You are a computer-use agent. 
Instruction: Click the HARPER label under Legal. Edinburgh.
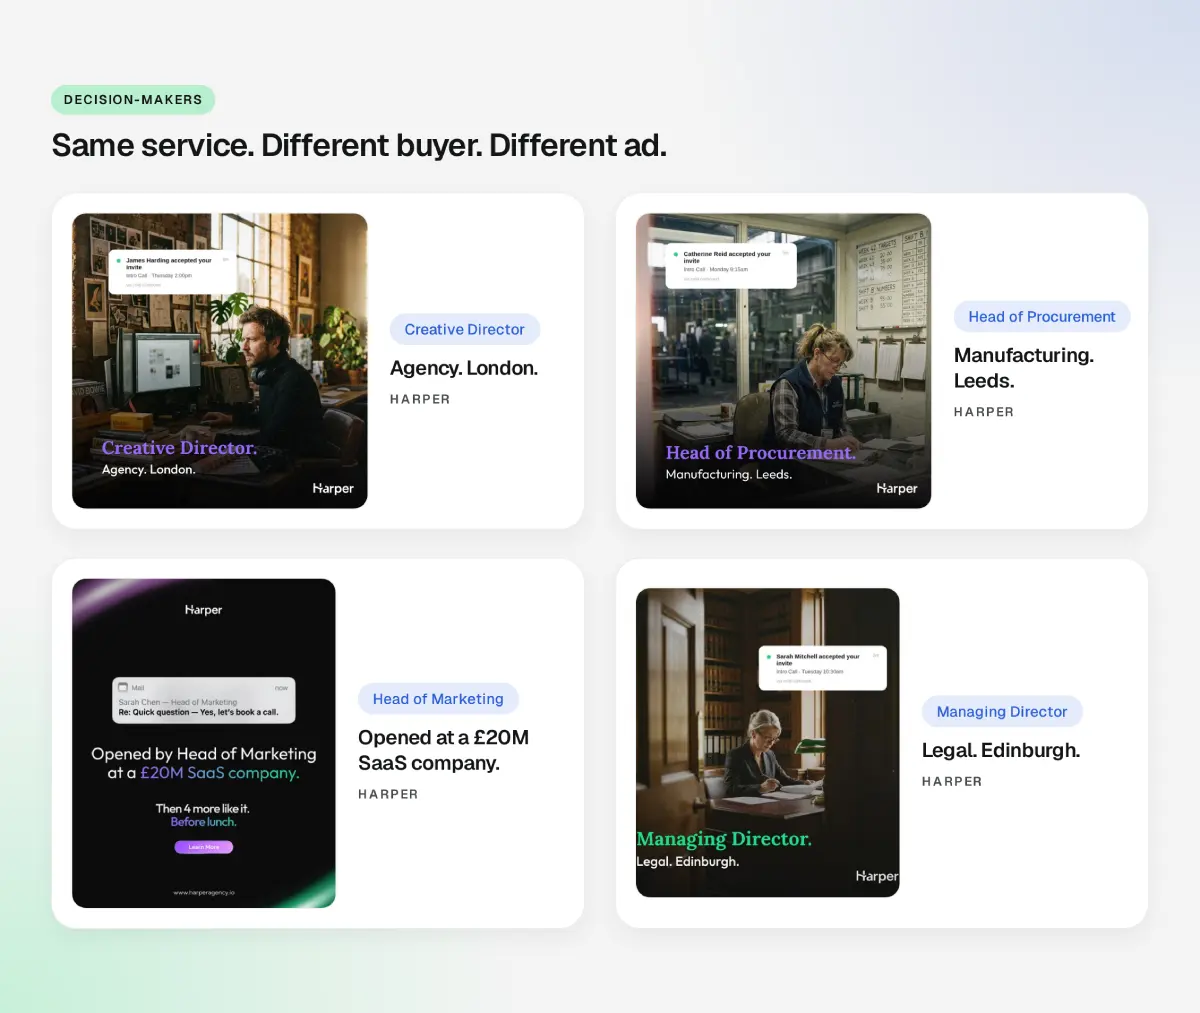(x=952, y=782)
